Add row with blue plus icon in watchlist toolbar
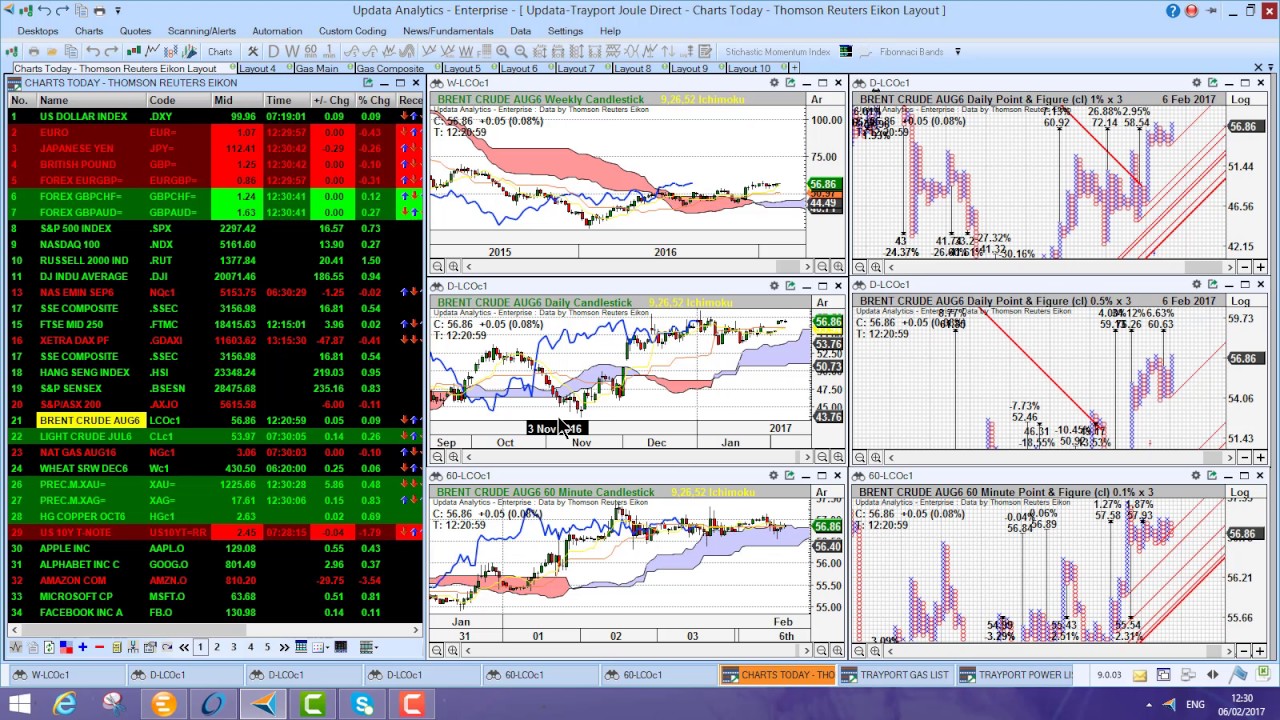 tap(83, 647)
